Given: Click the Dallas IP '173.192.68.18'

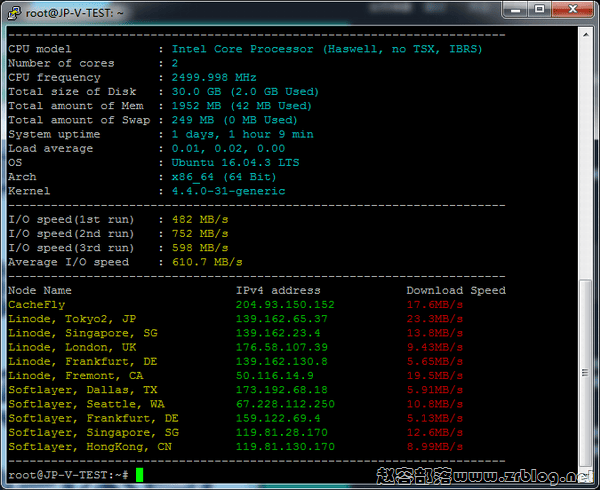Looking at the screenshot, I should [282, 390].
